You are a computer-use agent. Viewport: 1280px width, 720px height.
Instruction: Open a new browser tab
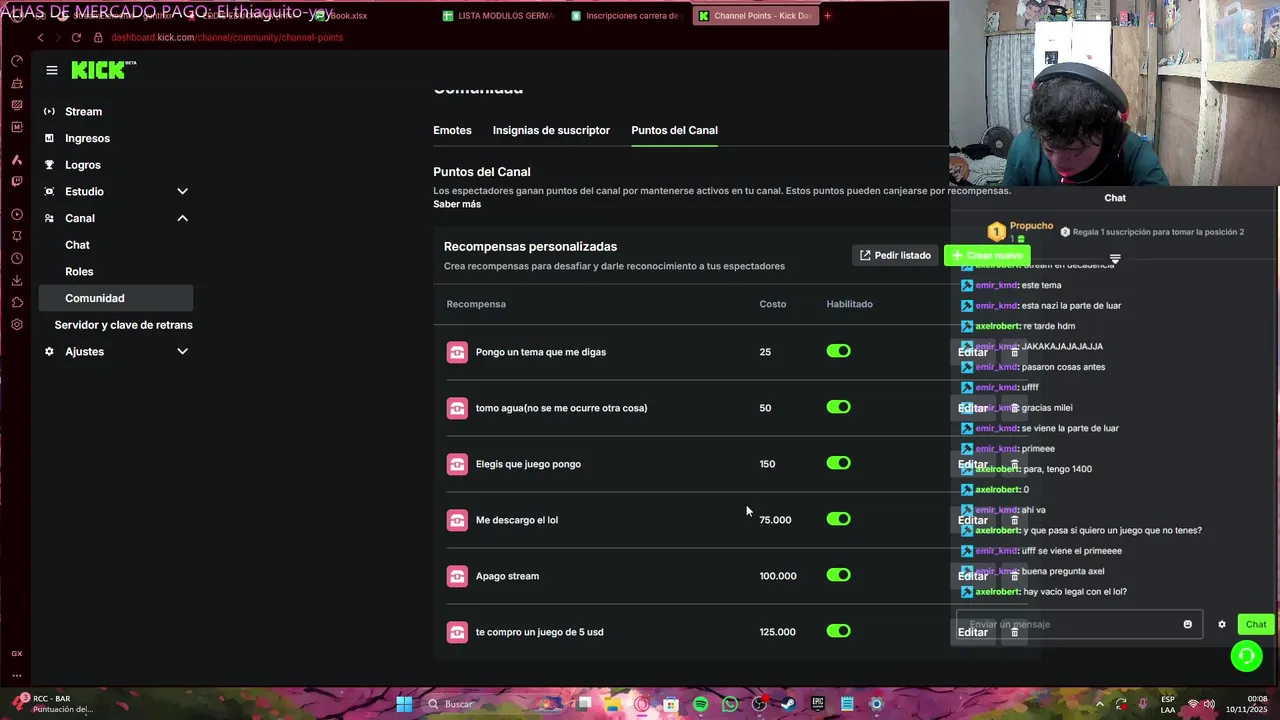tap(827, 15)
